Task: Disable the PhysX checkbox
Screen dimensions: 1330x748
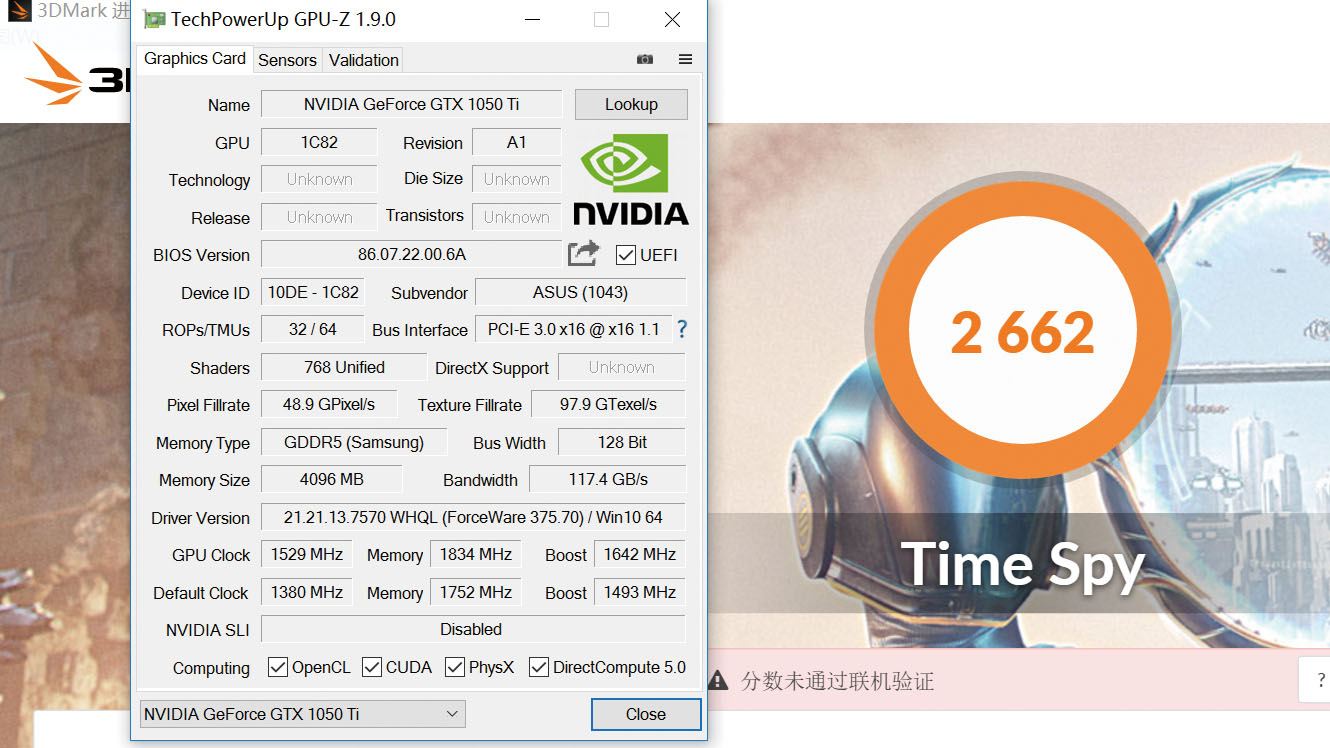Action: pyautogui.click(x=455, y=666)
